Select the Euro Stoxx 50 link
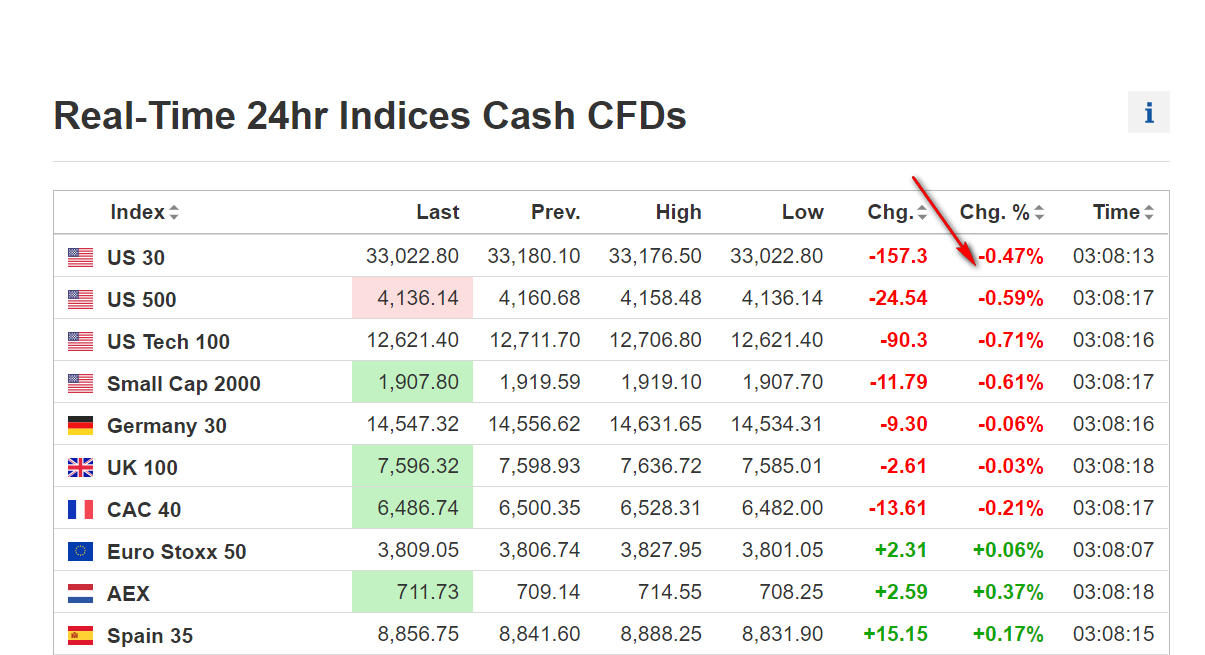Image resolution: width=1205 pixels, height=655 pixels. 177,552
